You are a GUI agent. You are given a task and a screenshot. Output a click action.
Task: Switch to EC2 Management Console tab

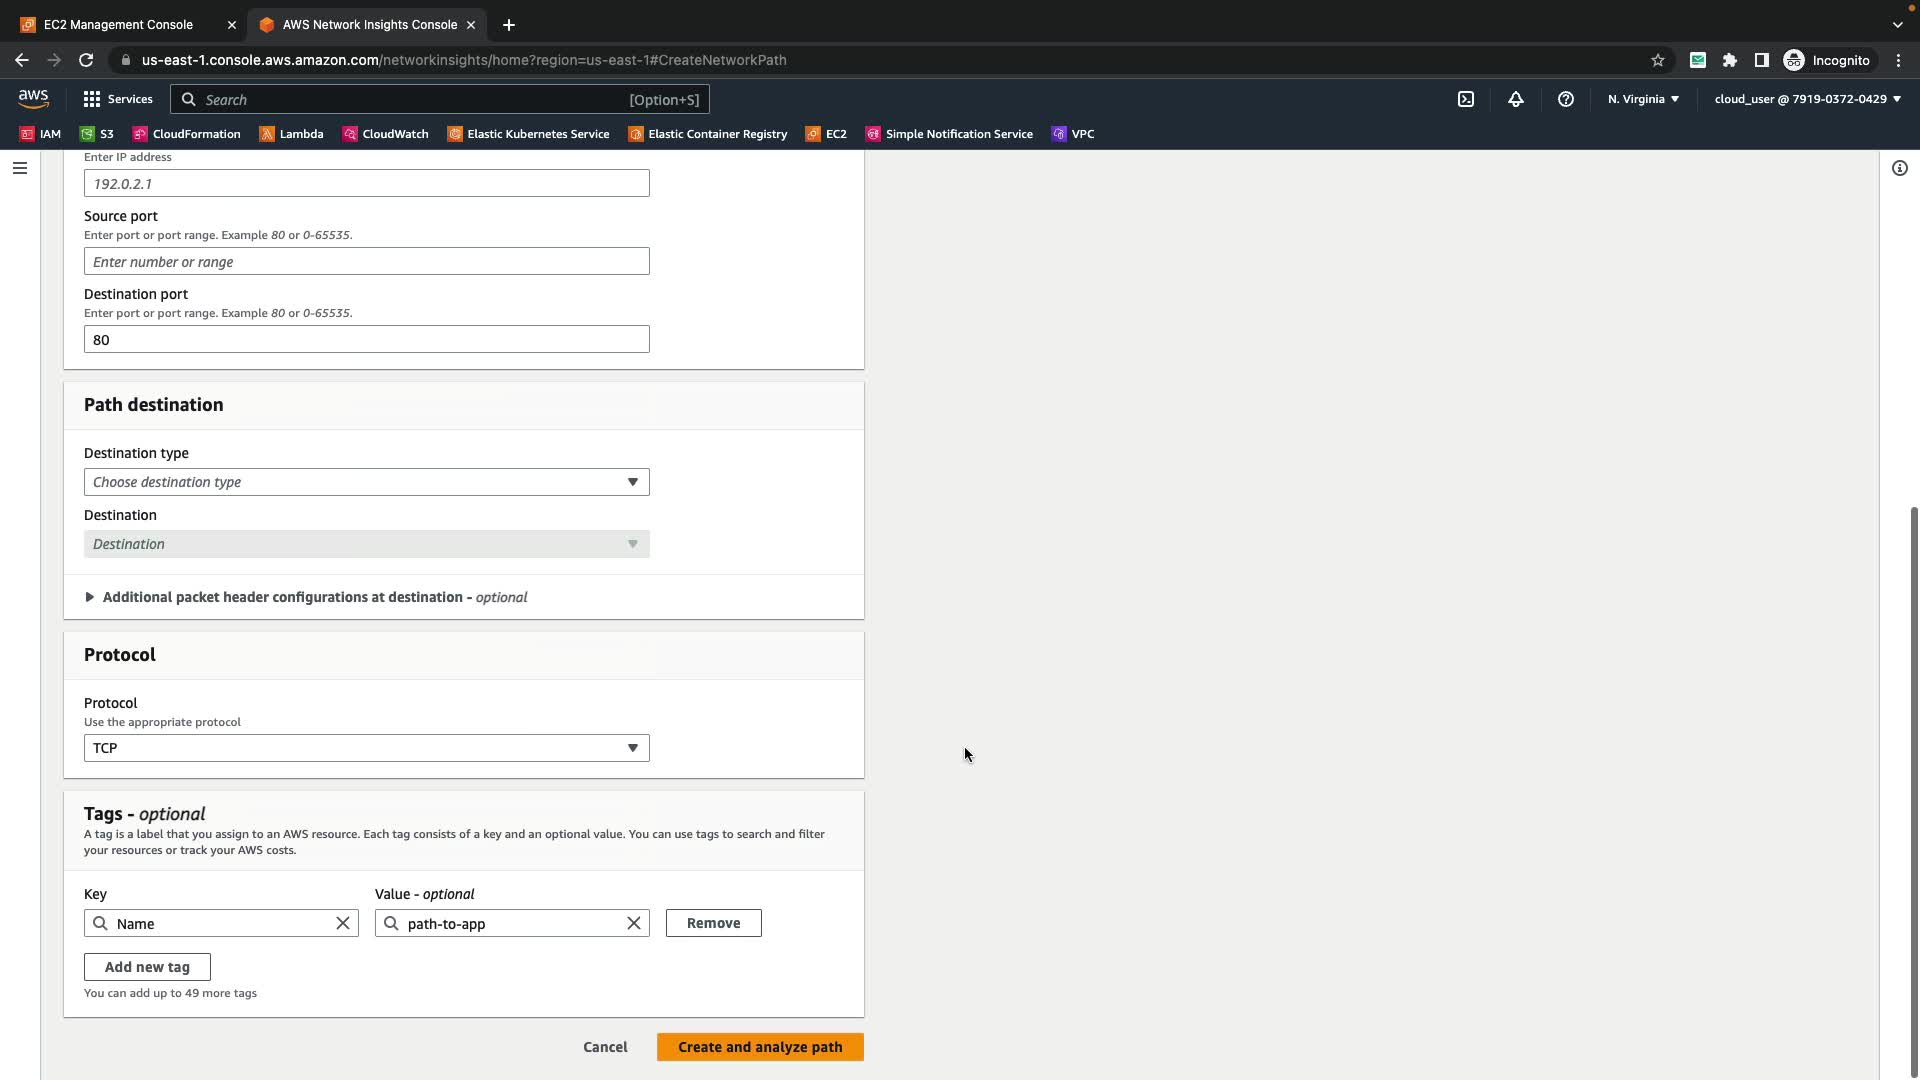coord(118,24)
